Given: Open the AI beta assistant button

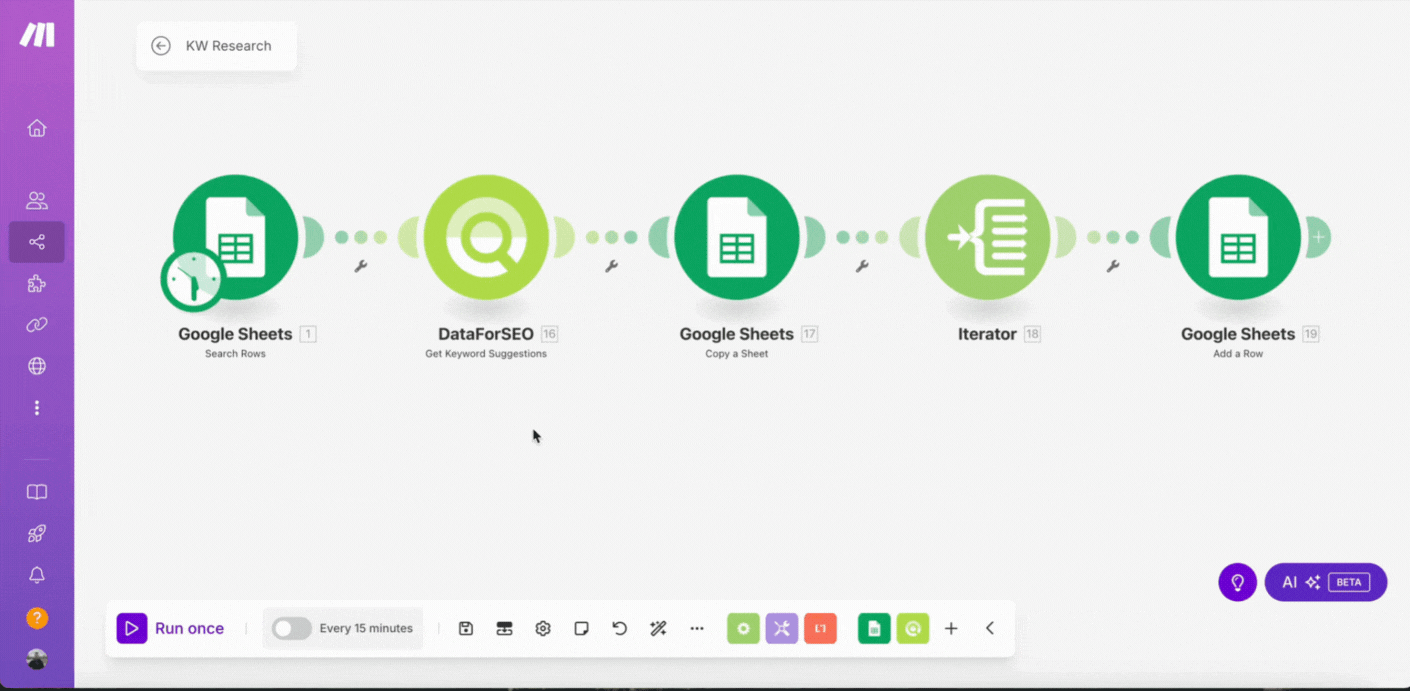Looking at the screenshot, I should tap(1326, 582).
